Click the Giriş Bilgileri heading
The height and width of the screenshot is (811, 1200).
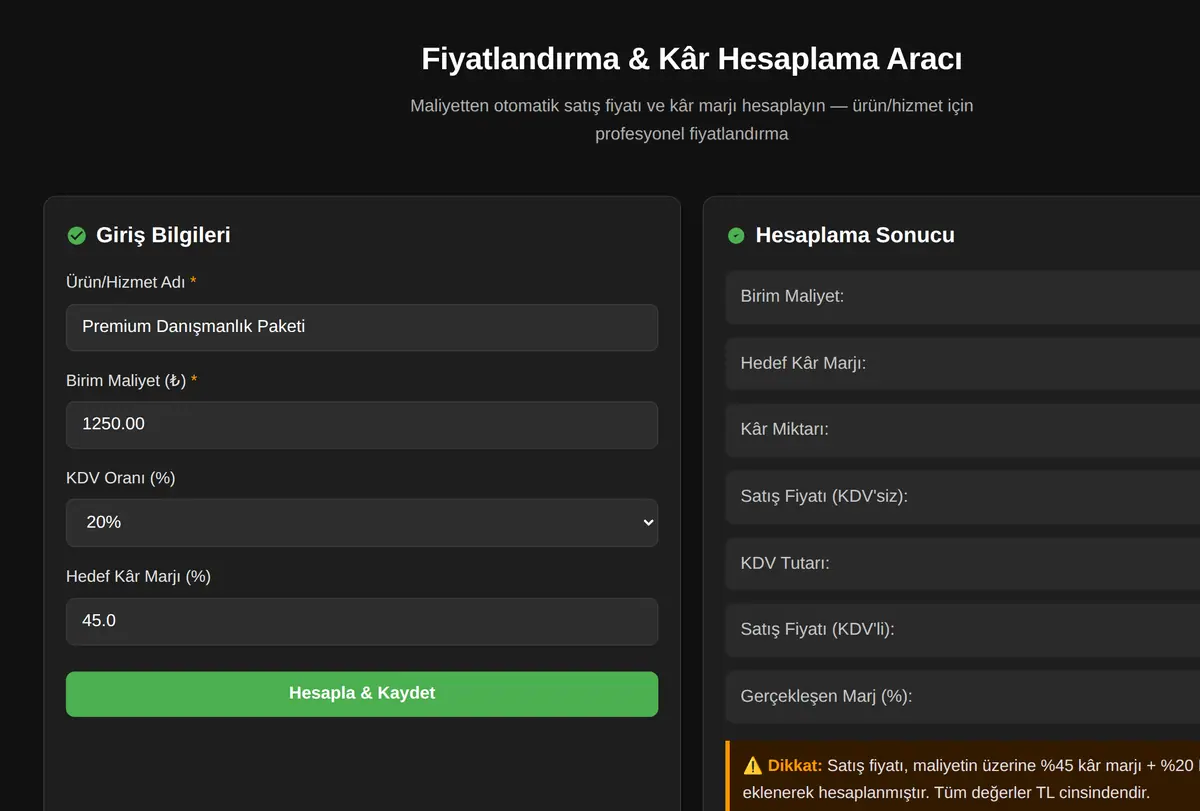click(x=163, y=235)
